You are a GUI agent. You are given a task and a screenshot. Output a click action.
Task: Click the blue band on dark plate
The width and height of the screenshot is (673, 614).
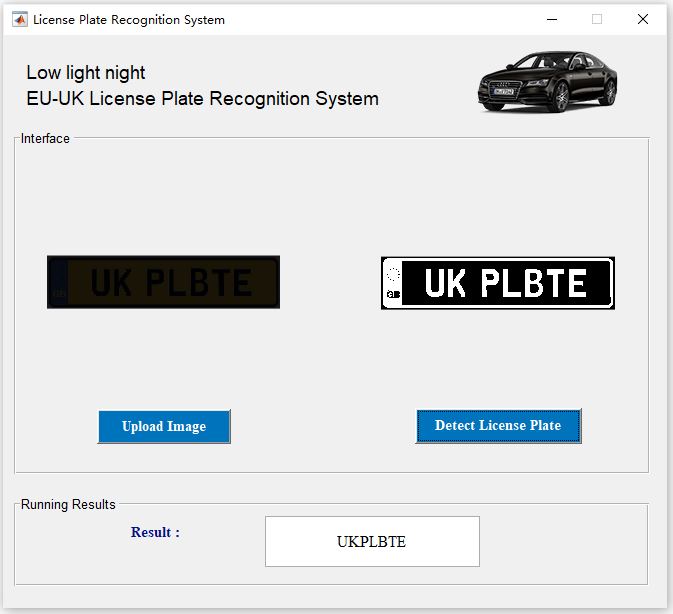tap(59, 282)
